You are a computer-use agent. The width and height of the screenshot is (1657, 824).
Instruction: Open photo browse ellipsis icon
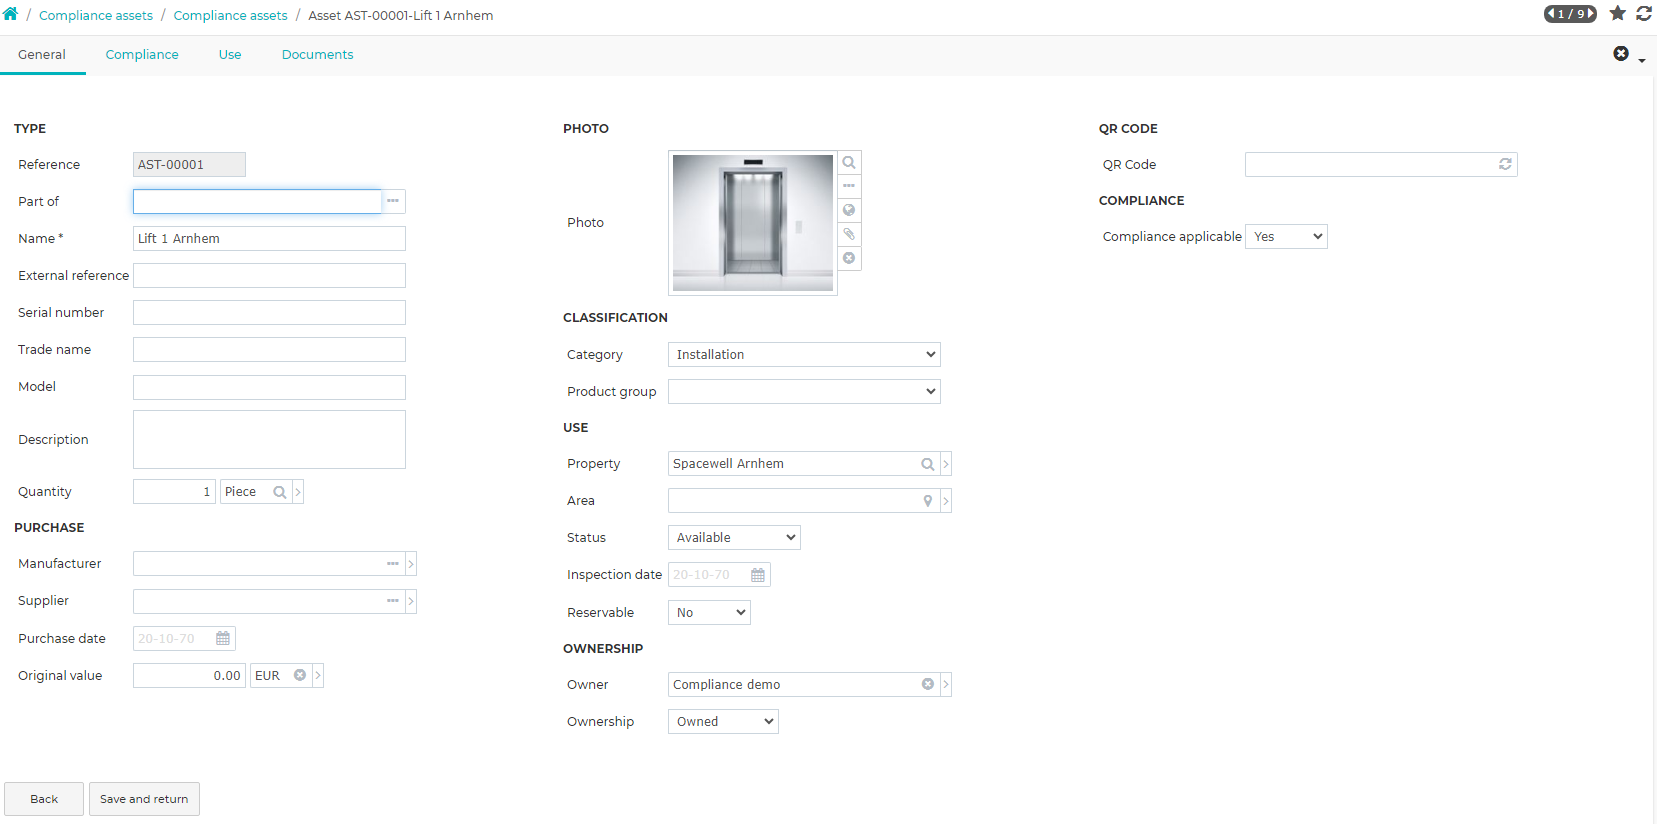849,186
